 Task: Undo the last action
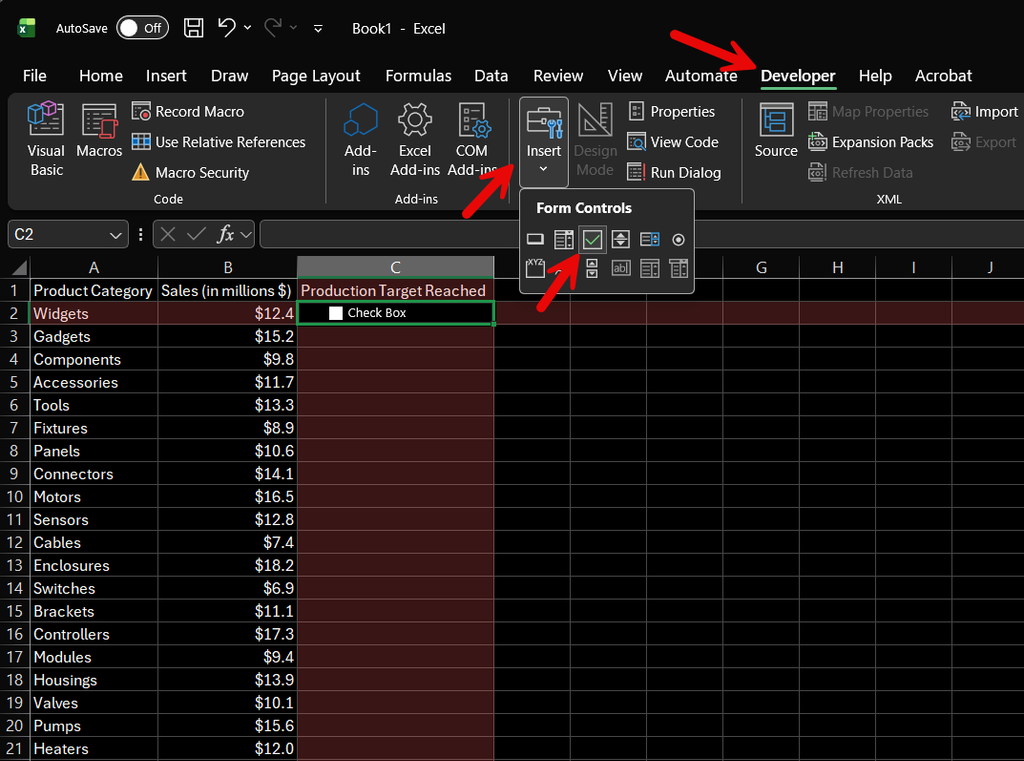[x=226, y=28]
